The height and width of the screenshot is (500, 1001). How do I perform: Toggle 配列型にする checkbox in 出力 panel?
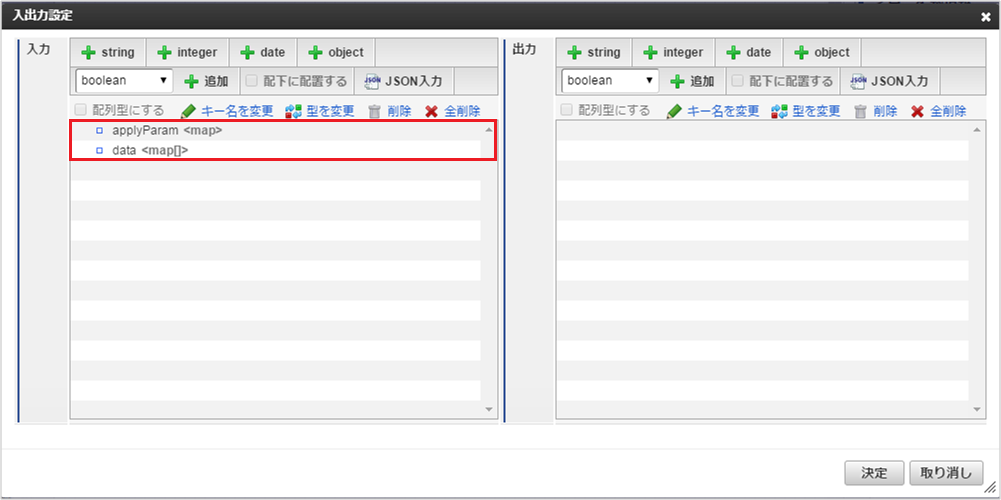[x=566, y=110]
